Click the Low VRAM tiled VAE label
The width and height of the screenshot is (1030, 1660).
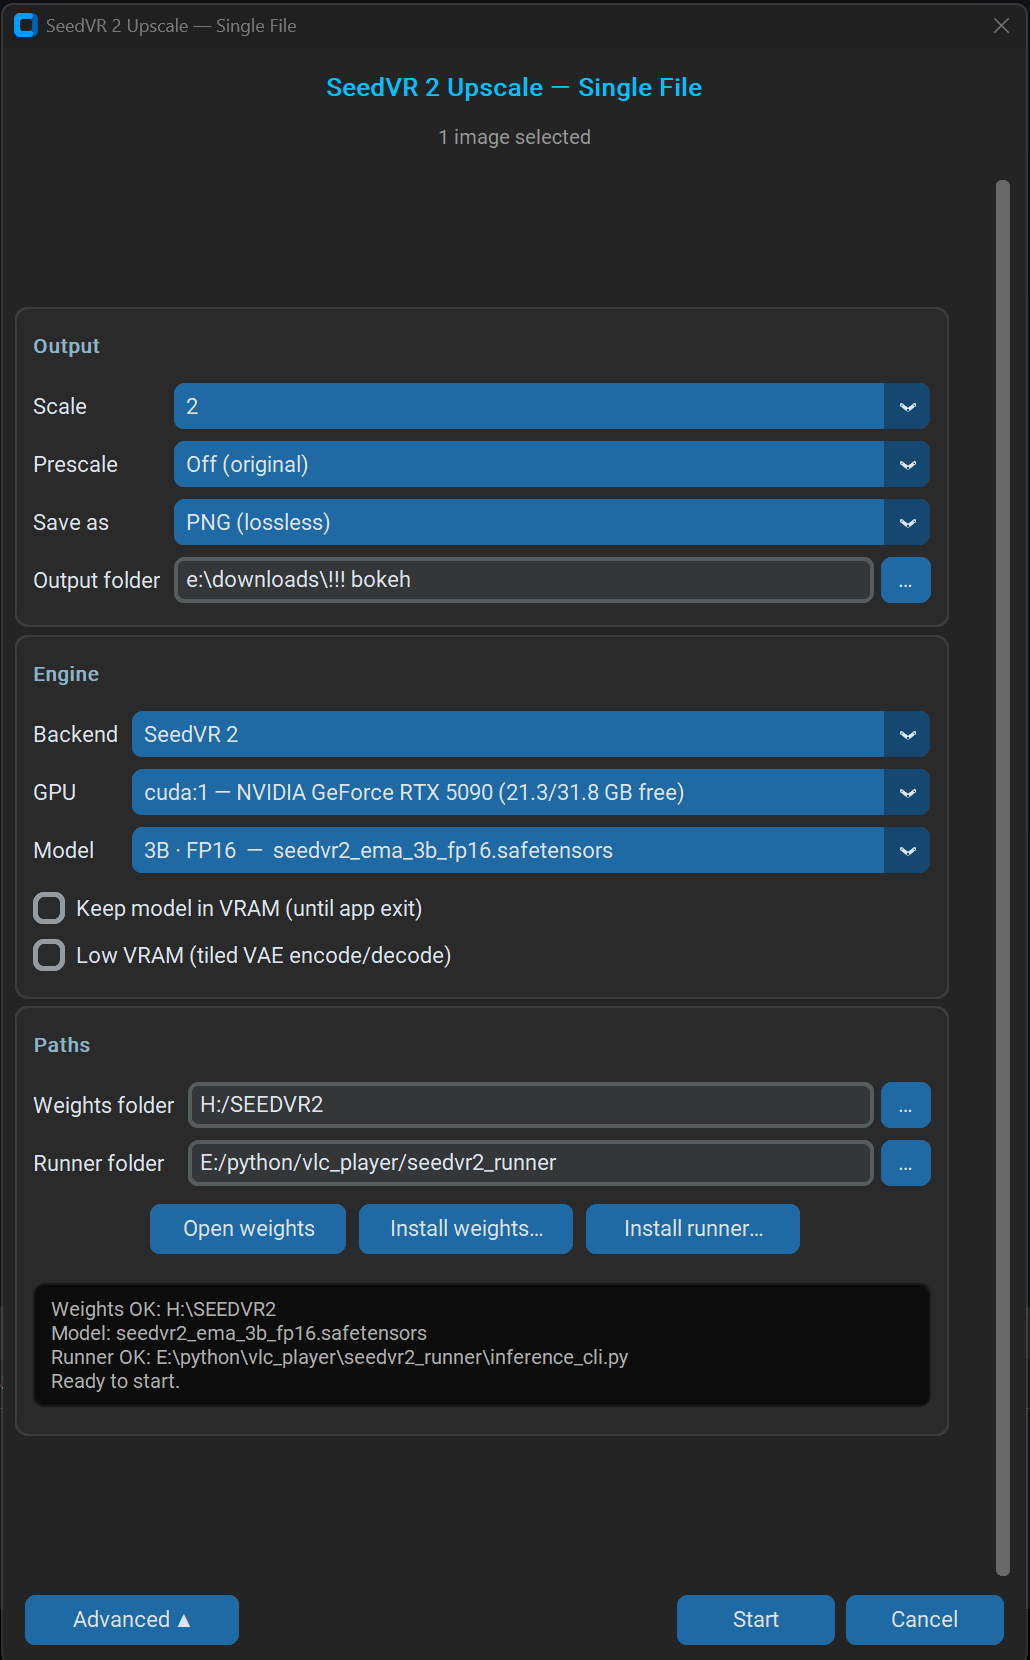[x=264, y=955]
